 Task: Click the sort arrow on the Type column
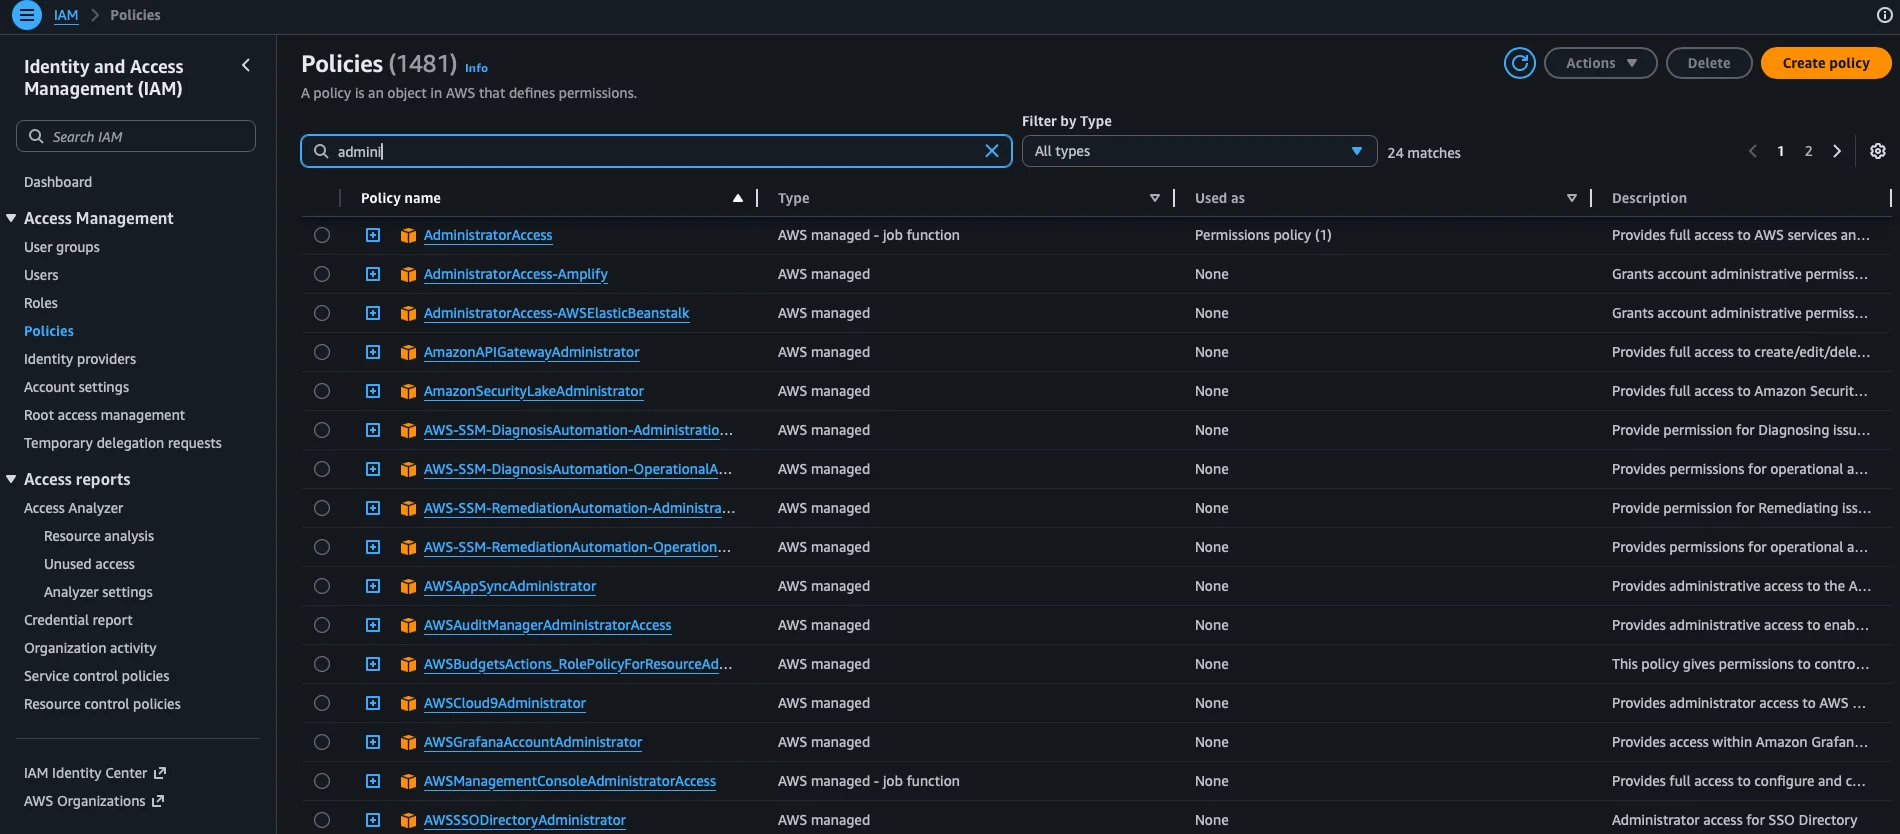[x=1155, y=198]
